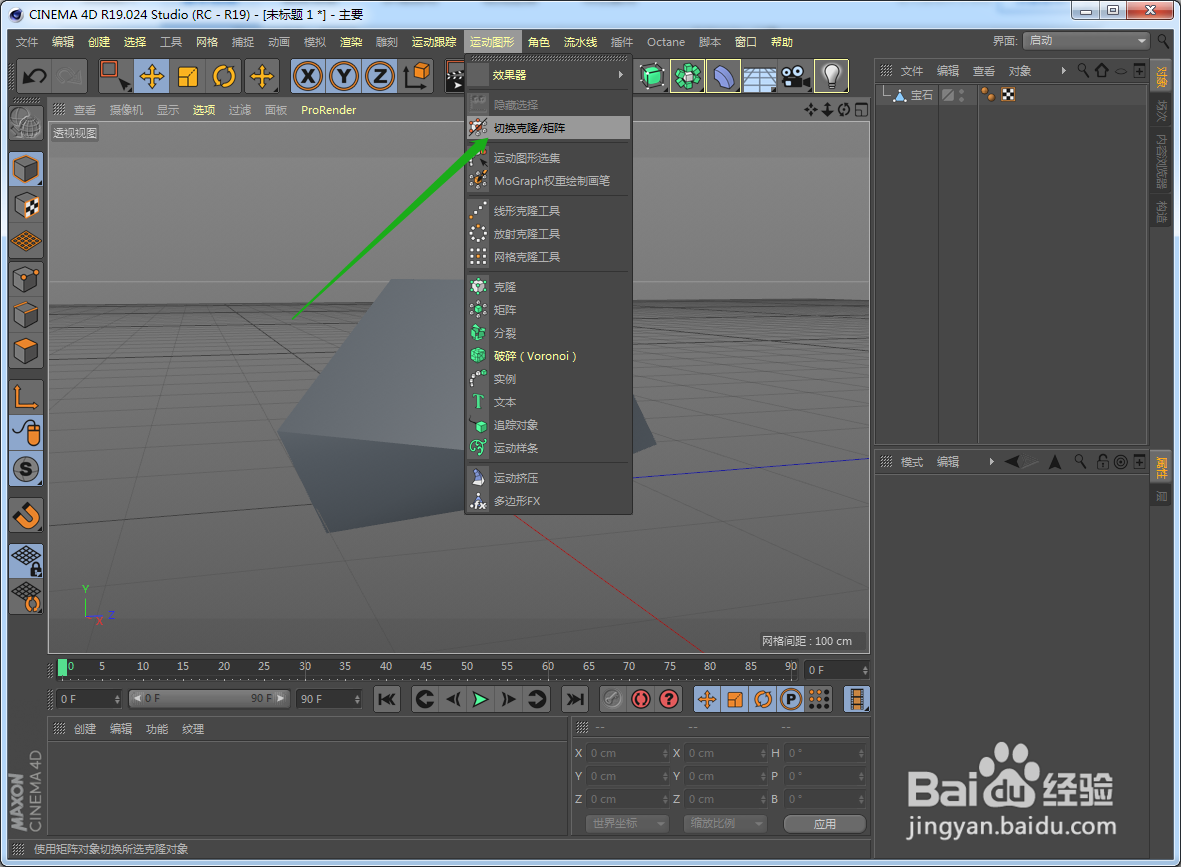Select the Workplane orange grid icon

(x=26, y=241)
